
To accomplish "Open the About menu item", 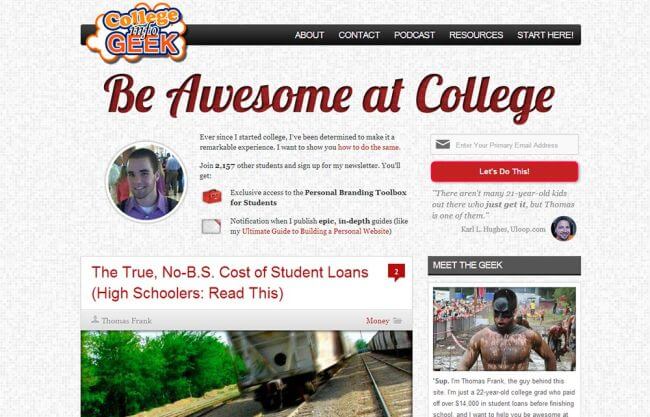I will [309, 35].
